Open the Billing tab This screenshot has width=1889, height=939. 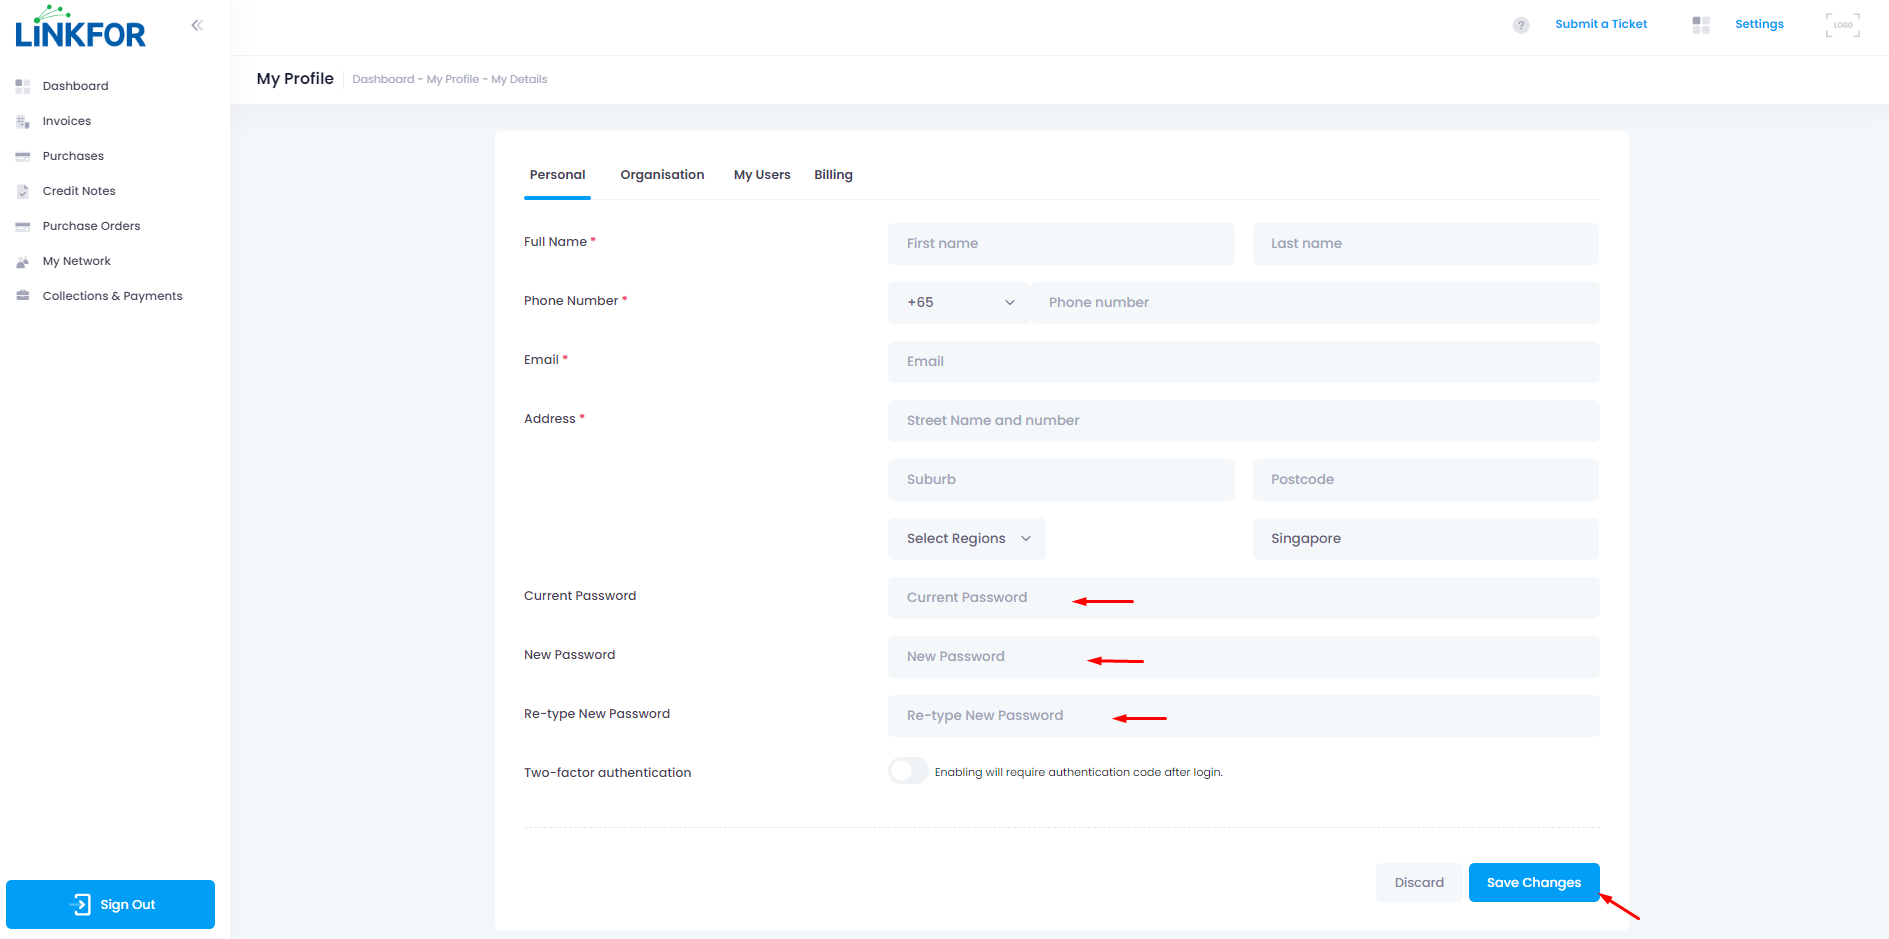tap(833, 175)
